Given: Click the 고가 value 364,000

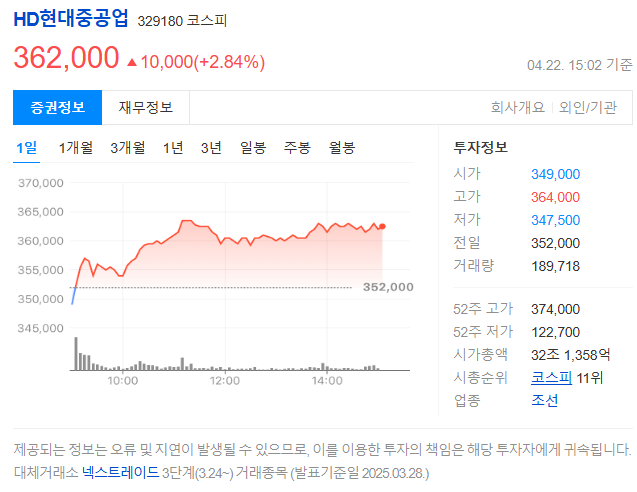Looking at the screenshot, I should (x=555, y=197).
